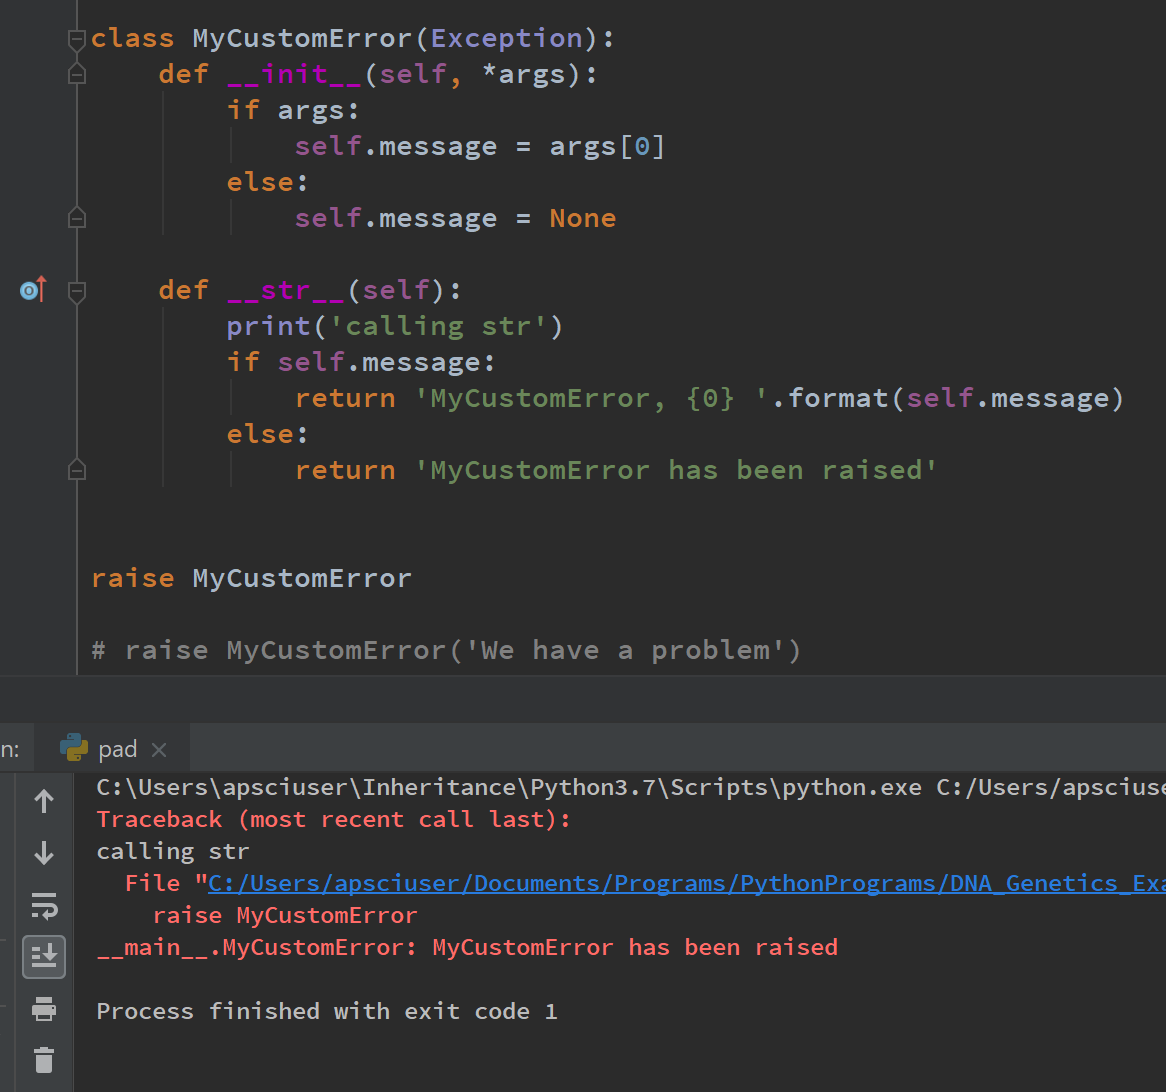Collapse the __str__ method fold arrow

coord(76,290)
